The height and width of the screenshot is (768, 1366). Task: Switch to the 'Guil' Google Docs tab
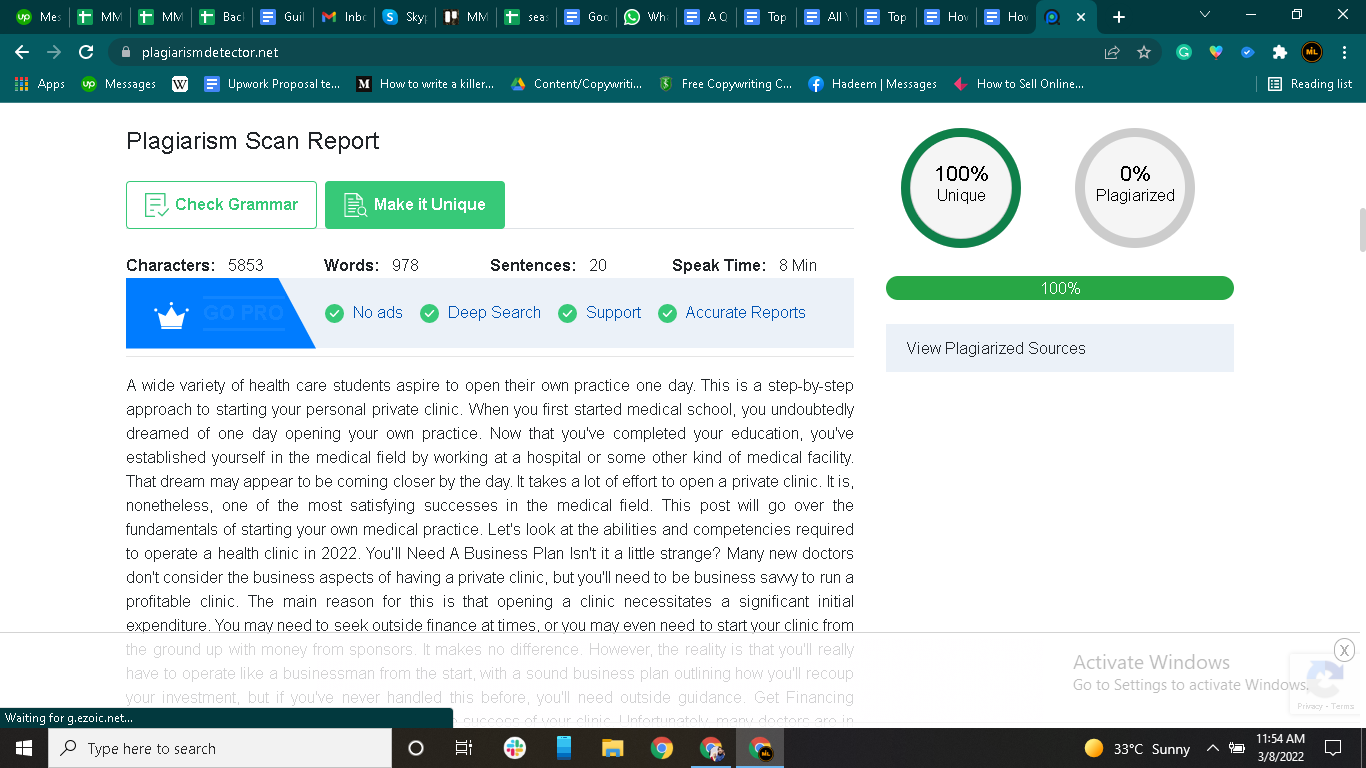point(282,17)
